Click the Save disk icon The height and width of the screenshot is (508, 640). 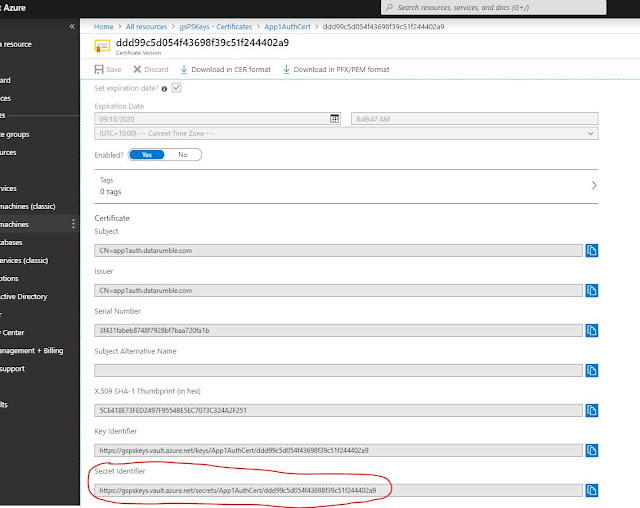tap(99, 69)
